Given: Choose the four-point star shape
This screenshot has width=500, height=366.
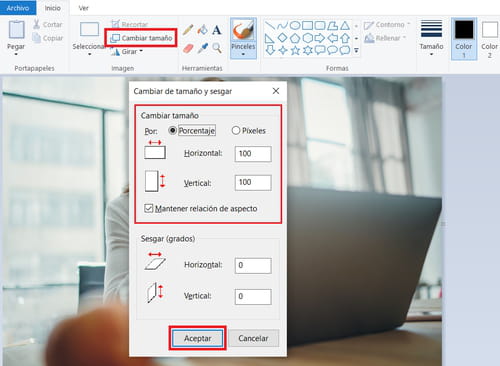Looking at the screenshot, I should tap(282, 50).
